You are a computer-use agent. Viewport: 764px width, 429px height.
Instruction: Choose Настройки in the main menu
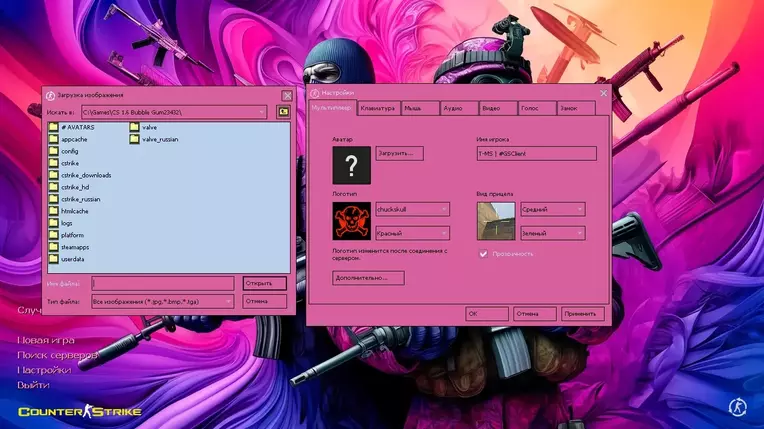(x=44, y=370)
